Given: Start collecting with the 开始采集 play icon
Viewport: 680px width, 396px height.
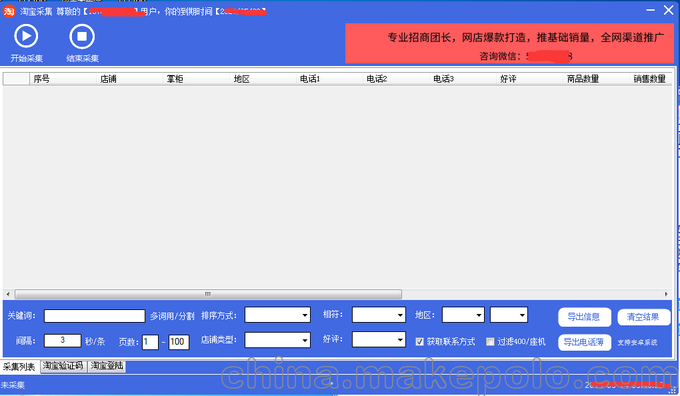Looking at the screenshot, I should click(x=26, y=36).
